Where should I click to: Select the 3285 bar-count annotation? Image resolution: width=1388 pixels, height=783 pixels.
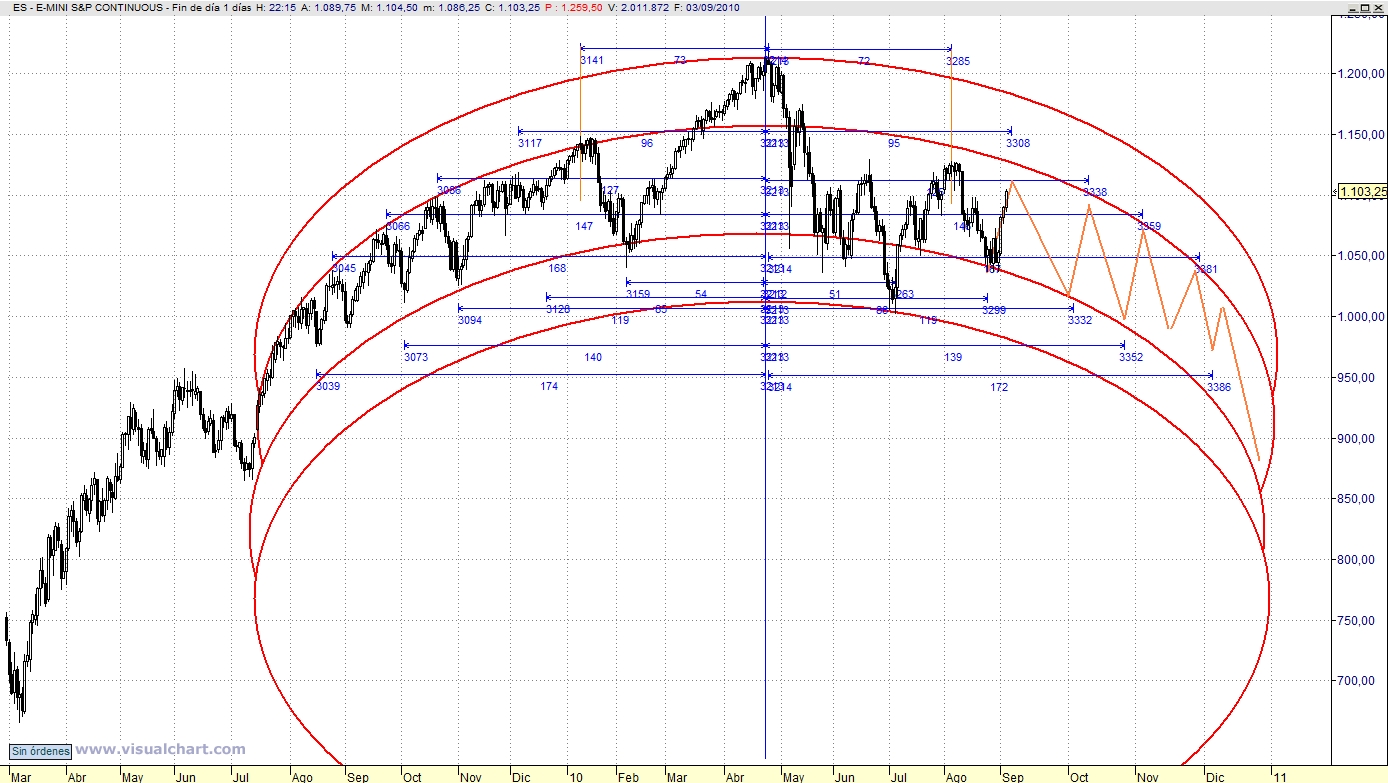point(958,61)
